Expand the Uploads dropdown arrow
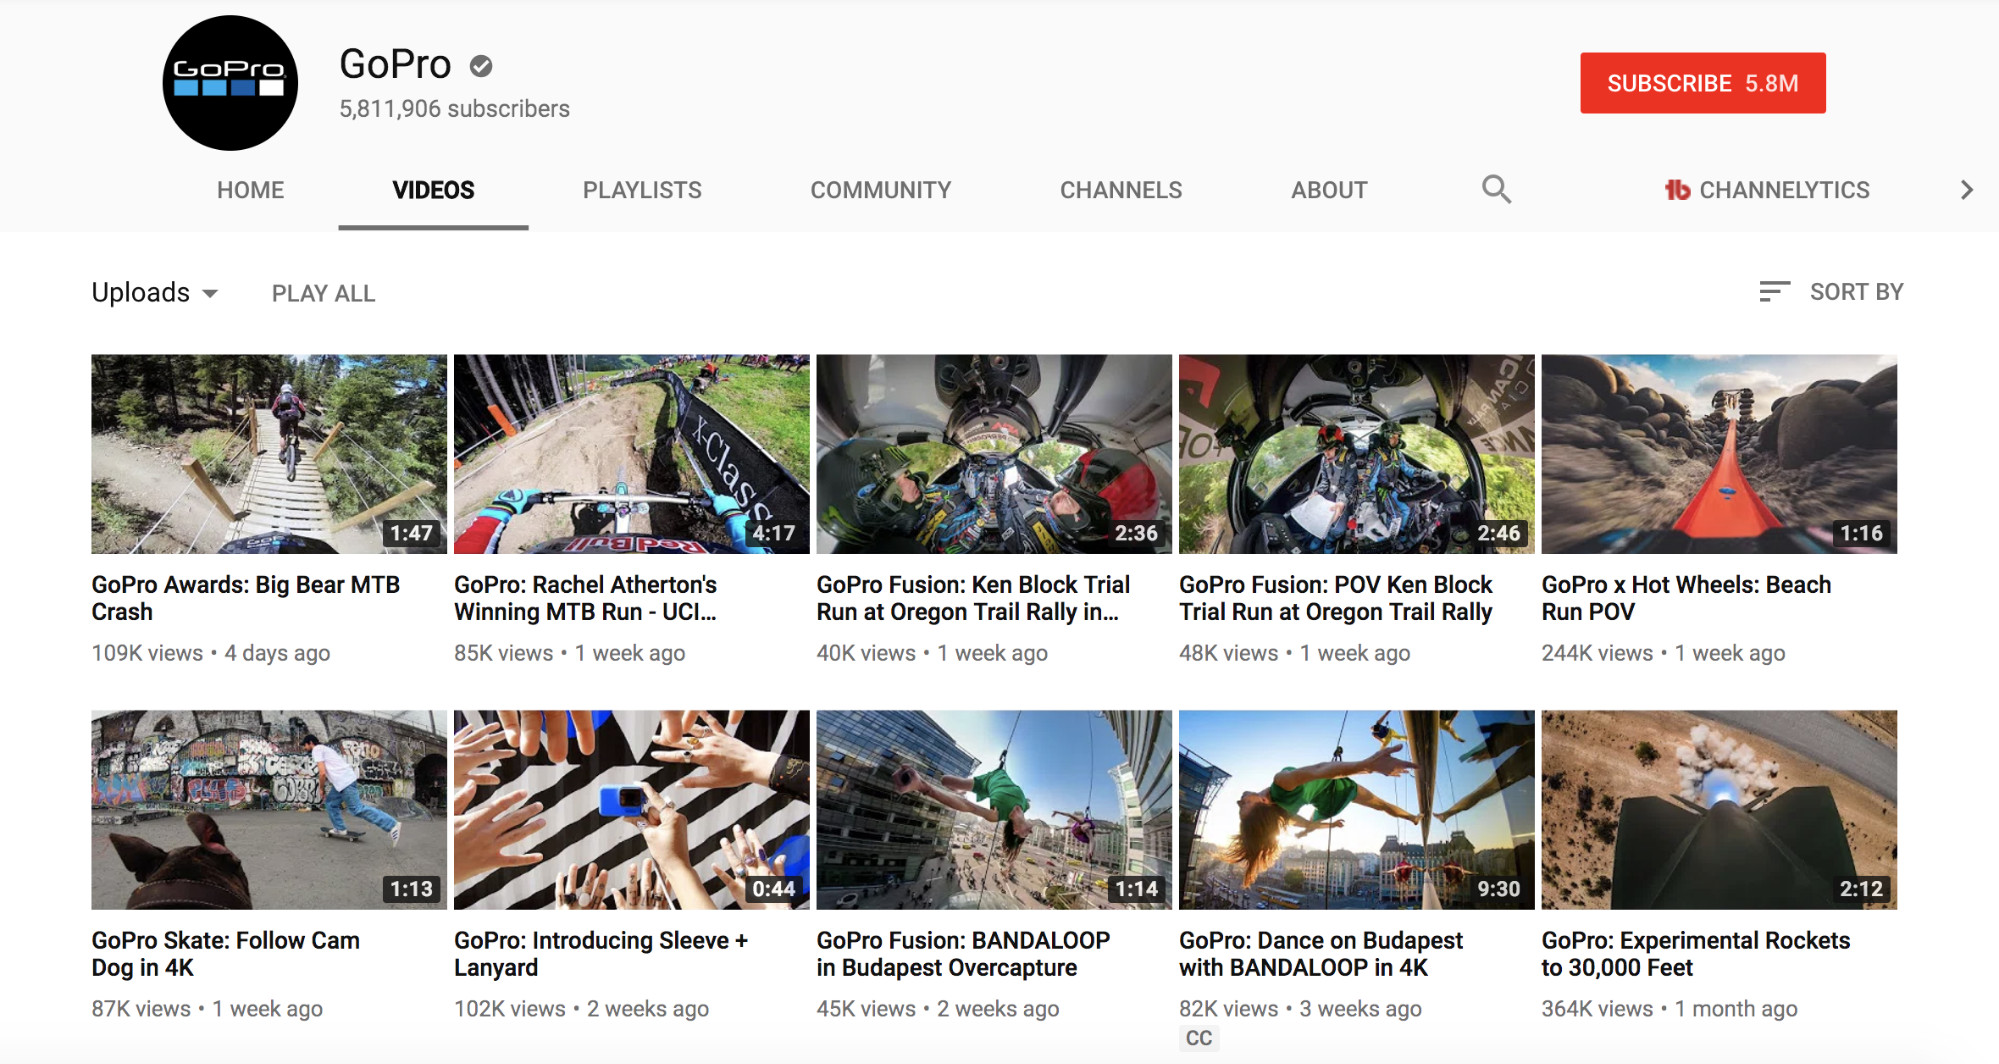 click(210, 294)
